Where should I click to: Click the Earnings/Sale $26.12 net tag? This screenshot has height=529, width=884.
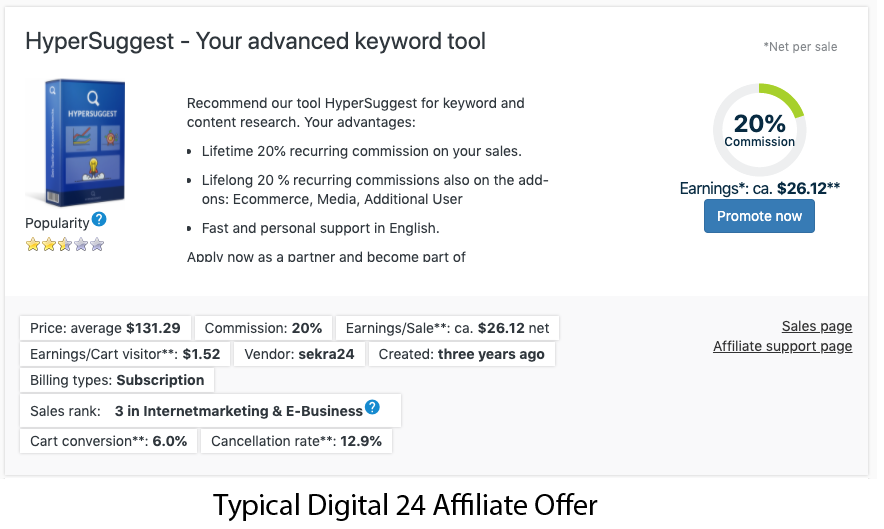[447, 328]
